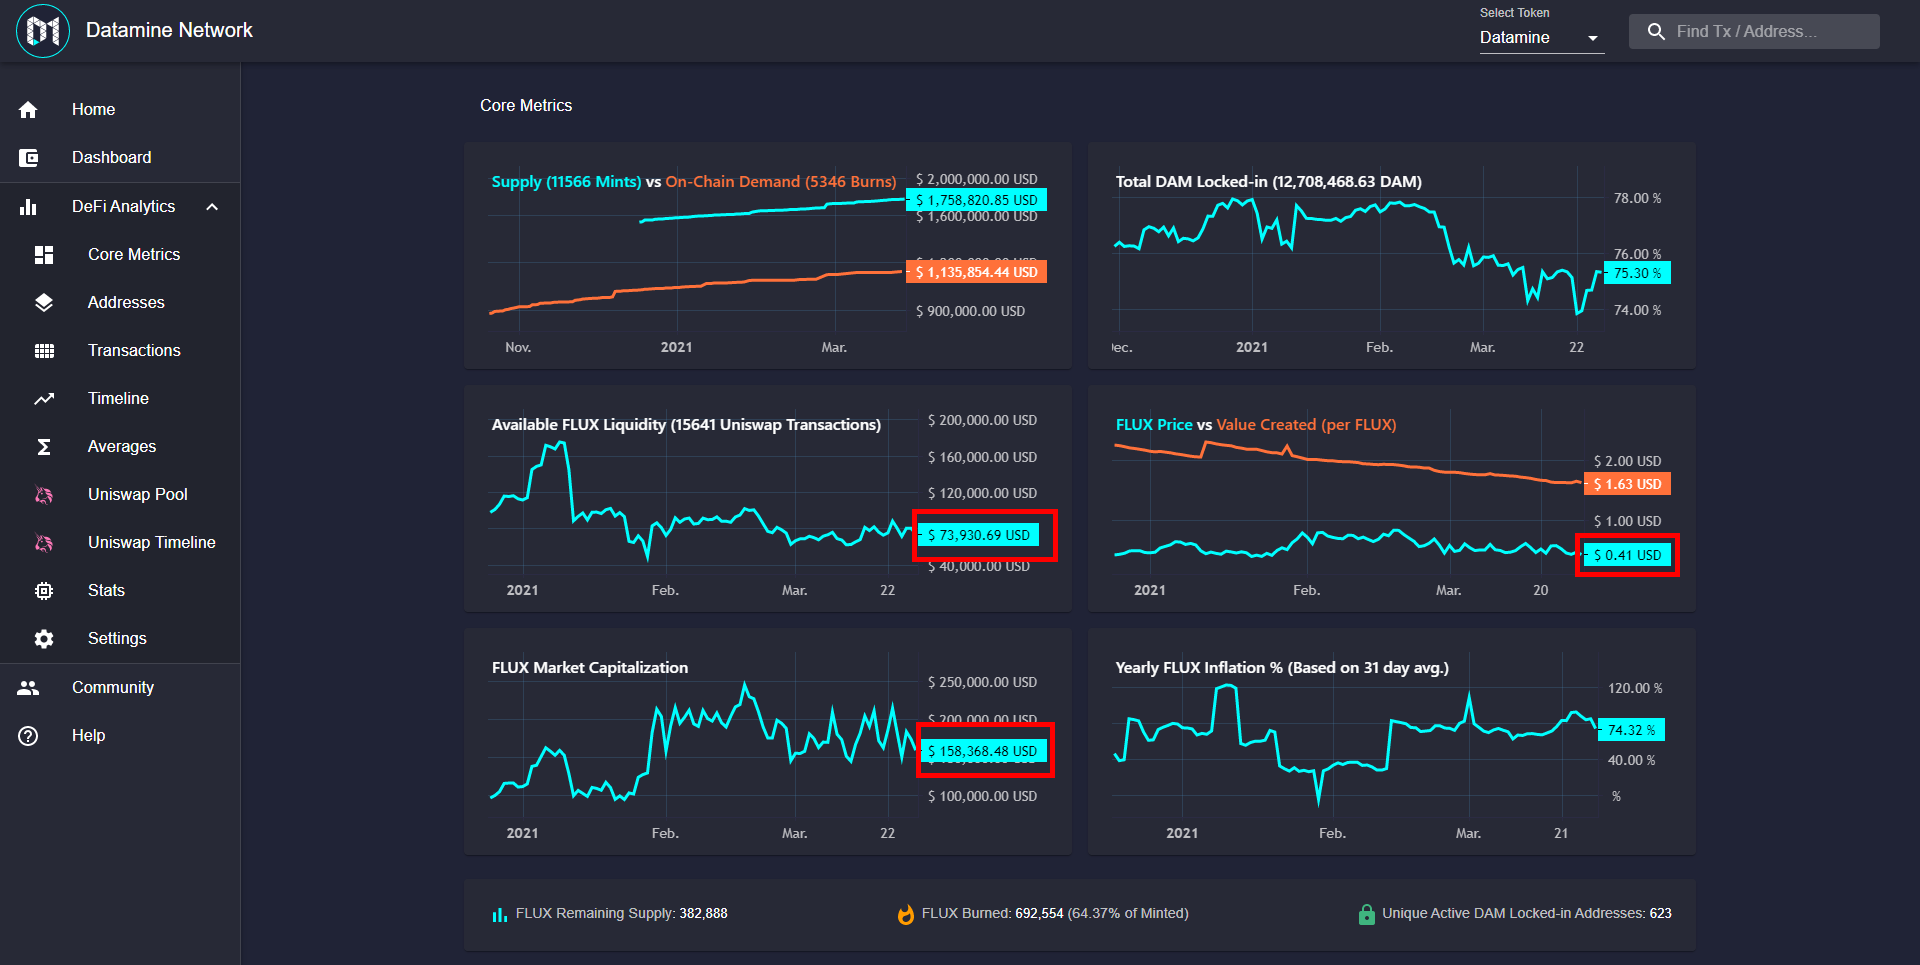
Task: Click the $ 0.41 USD FLUX price label
Action: (x=1627, y=555)
